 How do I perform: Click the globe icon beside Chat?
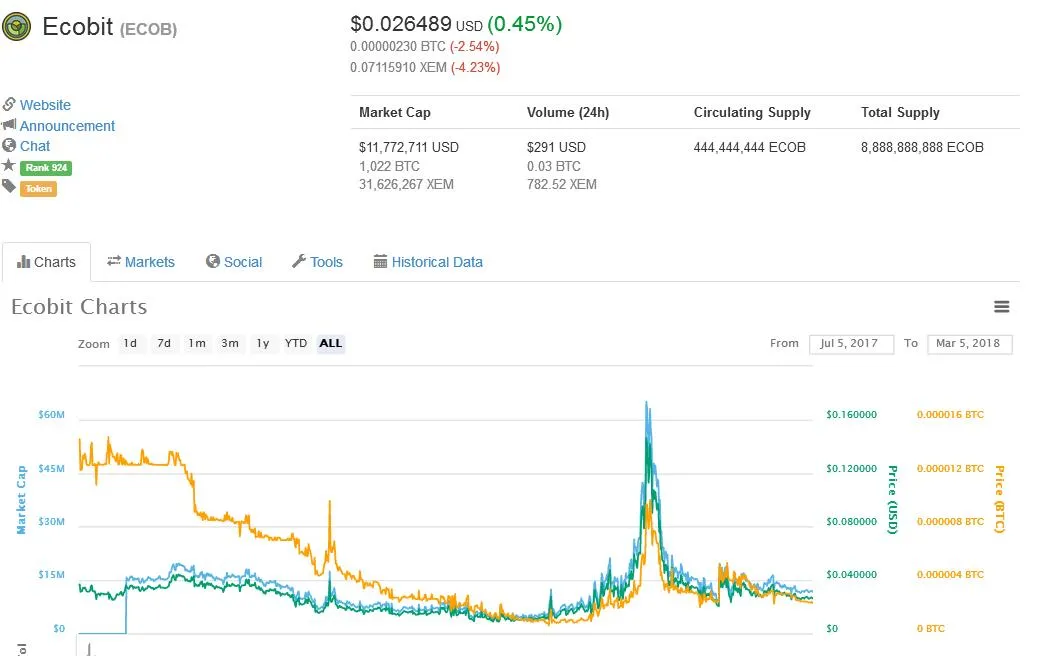tap(9, 145)
